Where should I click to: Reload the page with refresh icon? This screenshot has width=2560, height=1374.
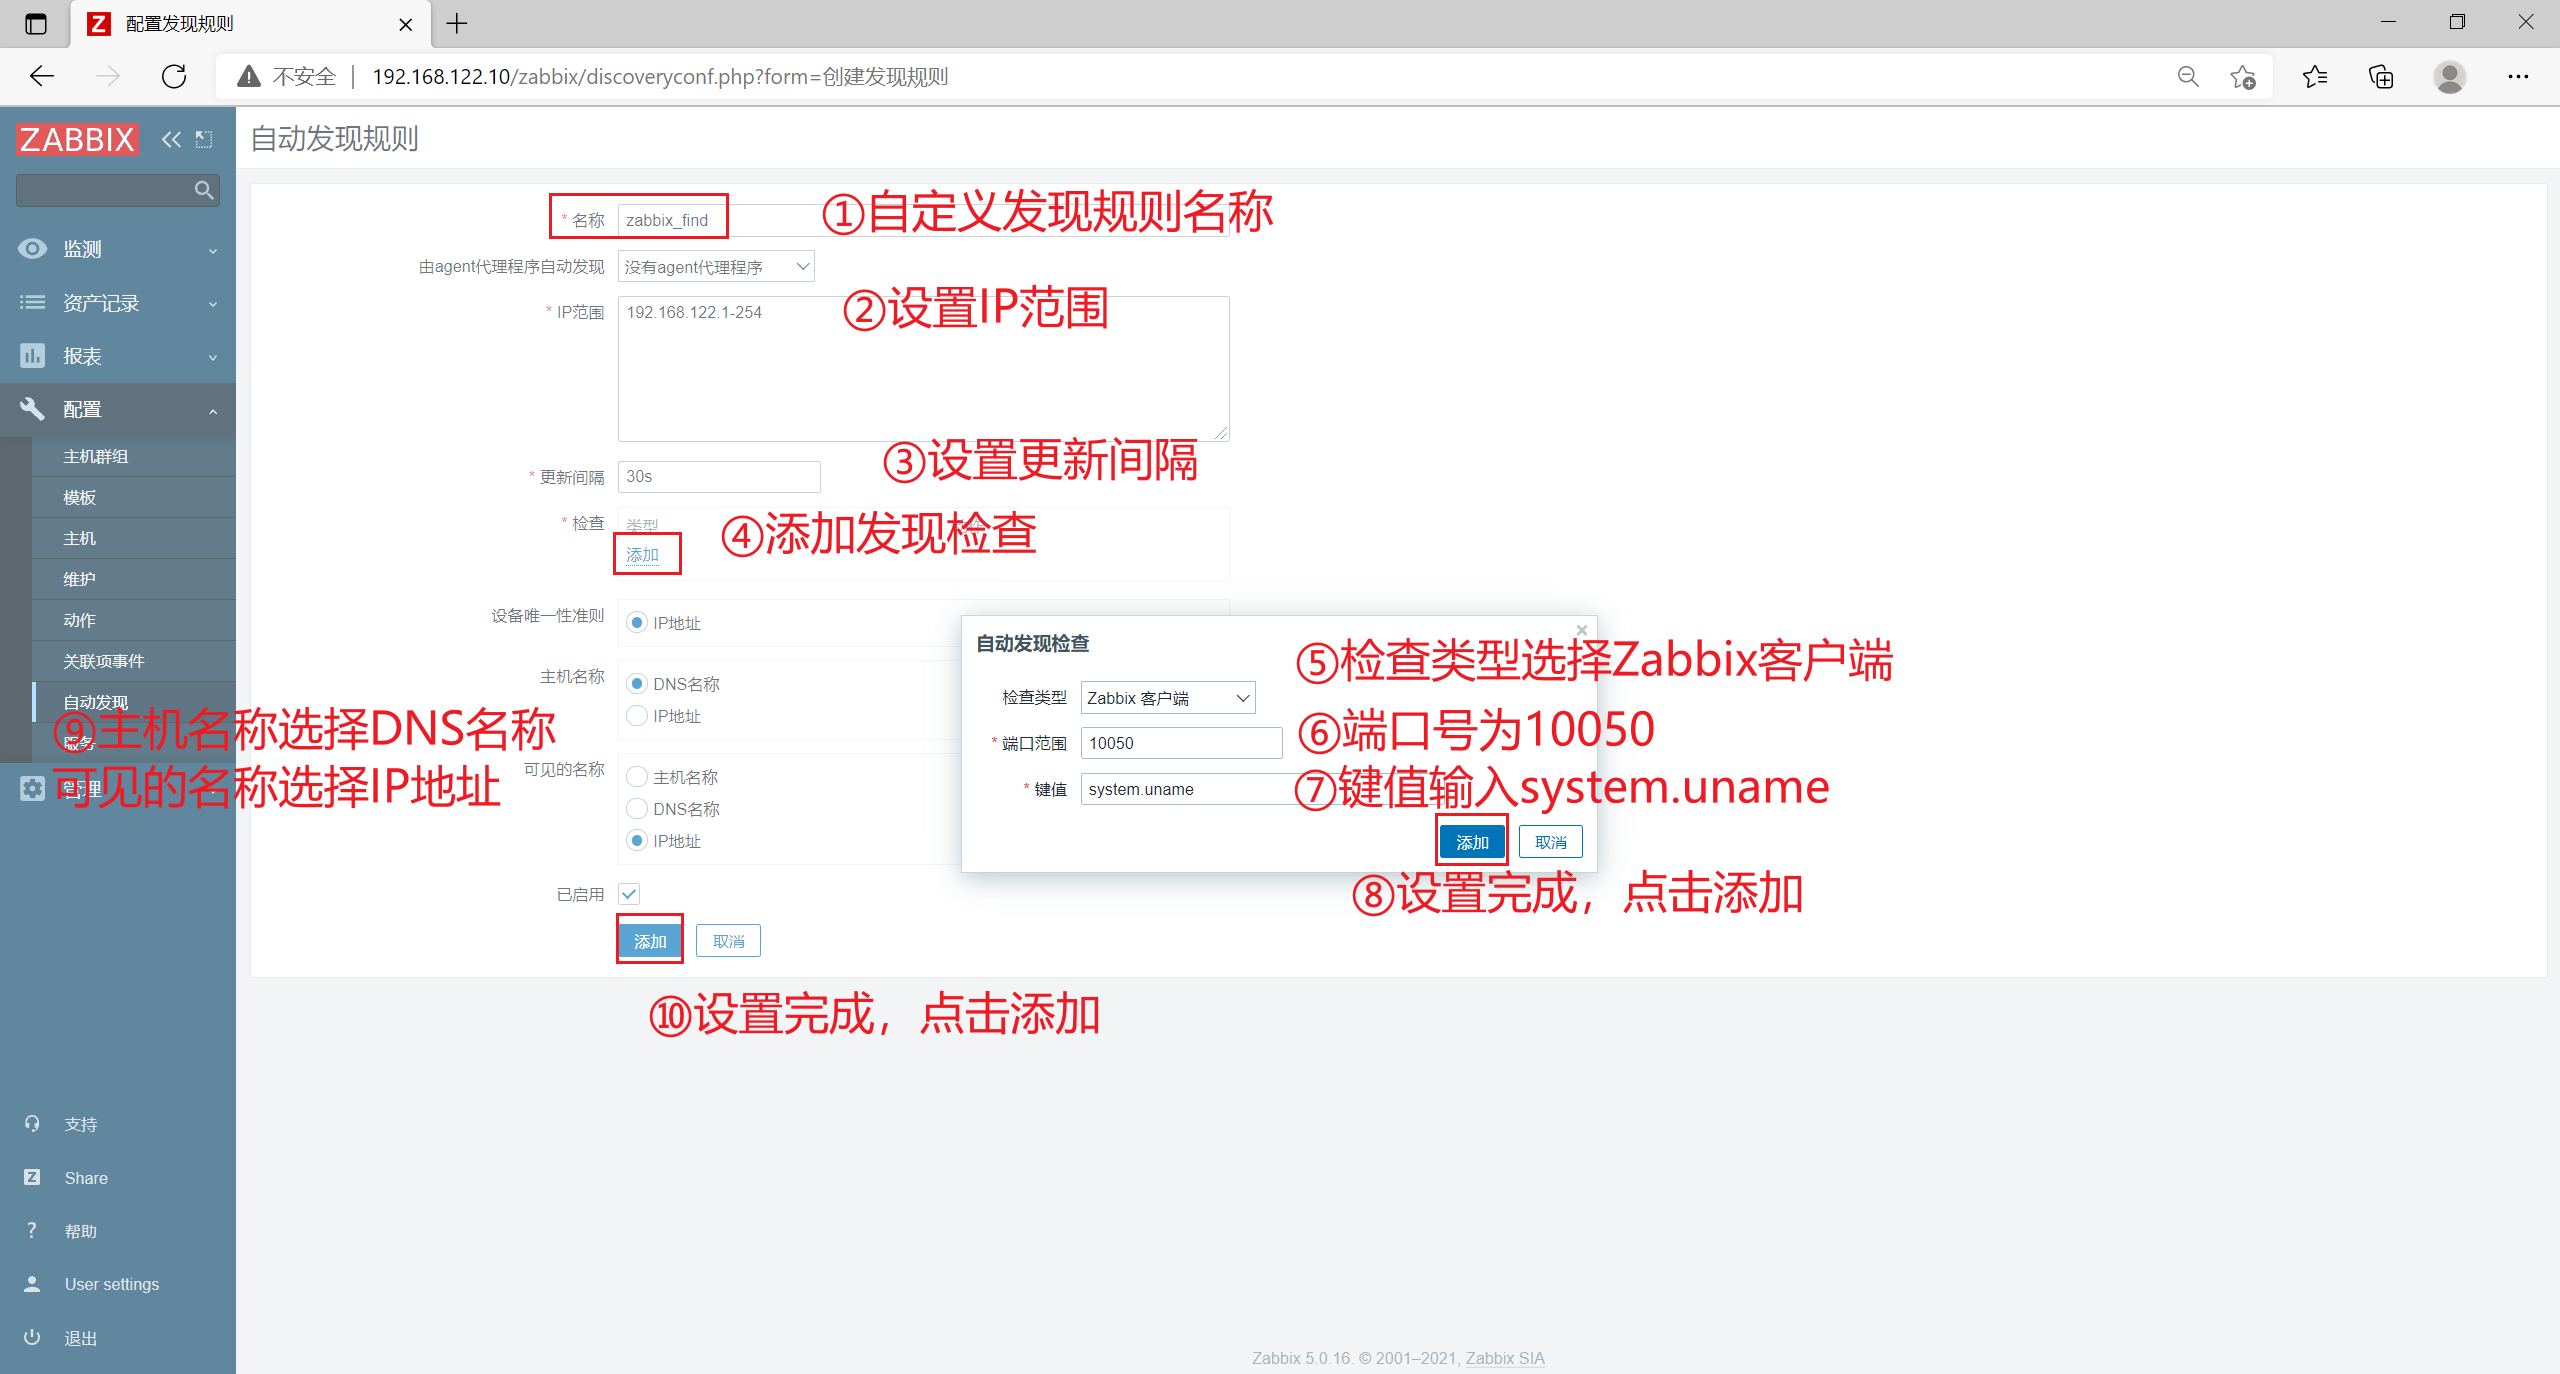point(174,76)
